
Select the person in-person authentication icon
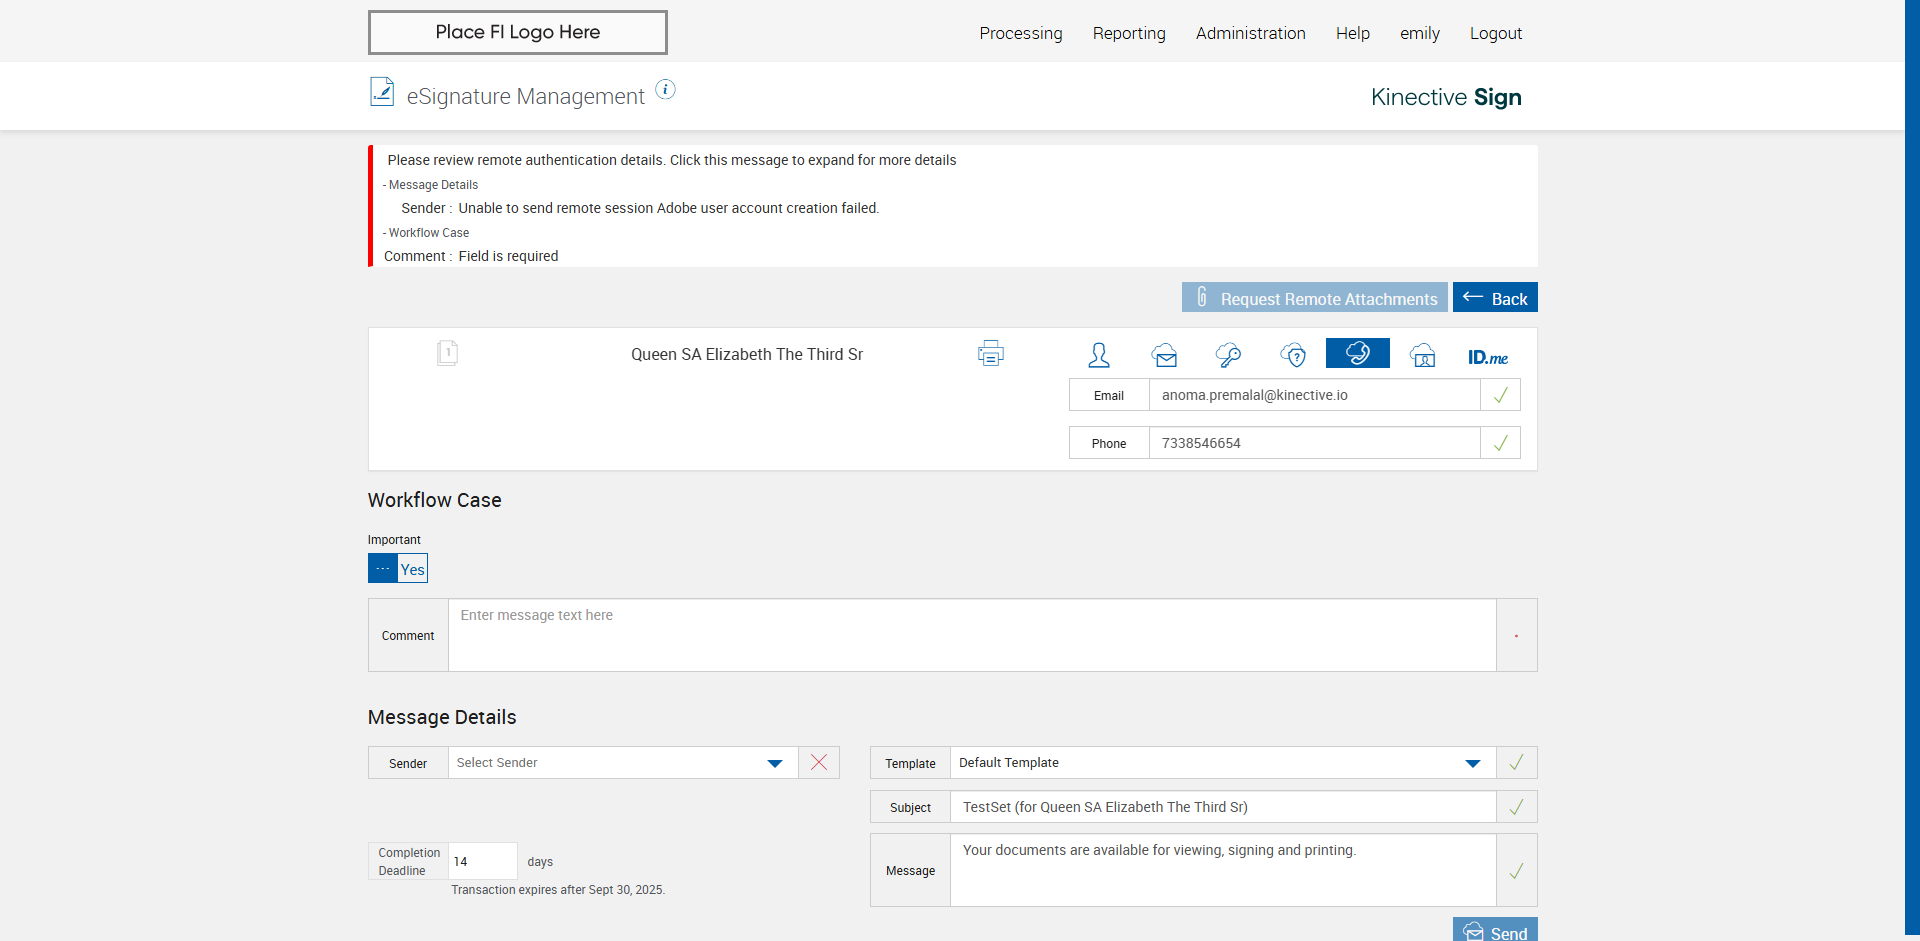coord(1099,355)
